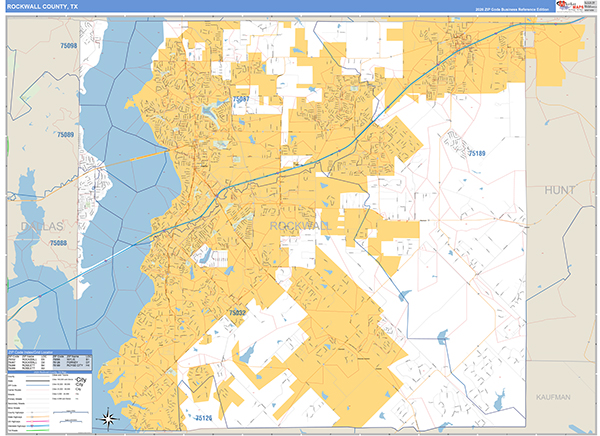Click the US Highways pink sample line in legend
The image size is (600, 436).
[38, 421]
